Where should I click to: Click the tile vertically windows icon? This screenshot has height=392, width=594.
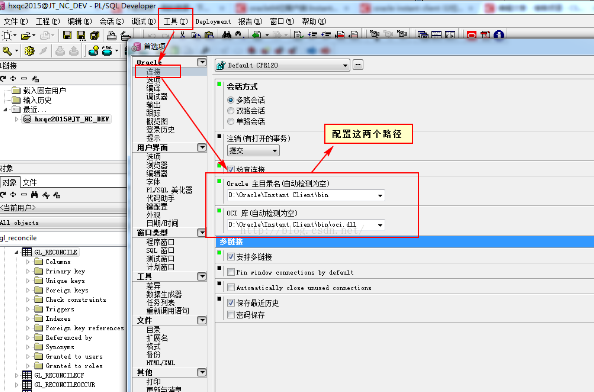point(450,35)
